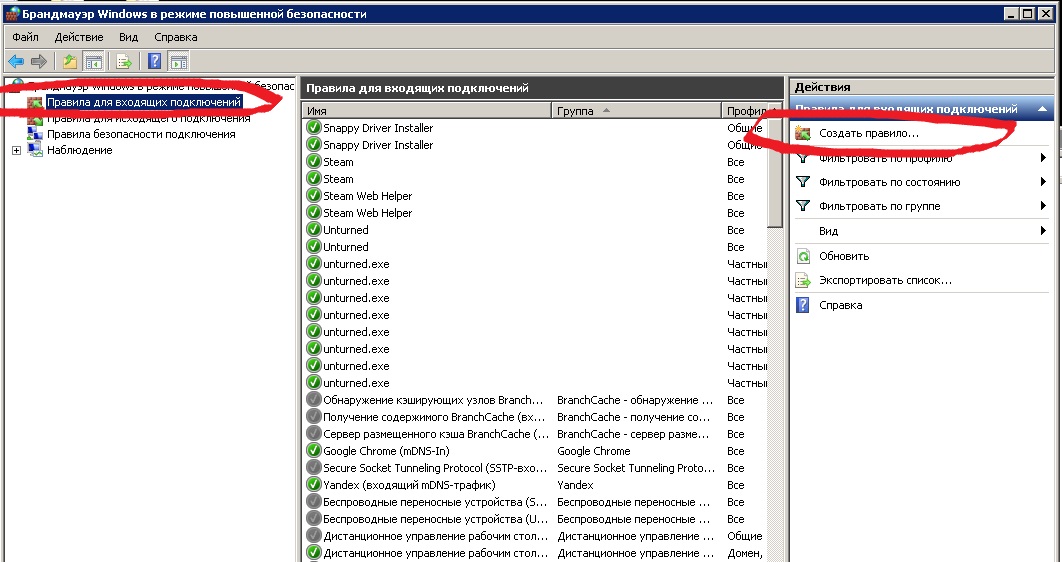Click the Forward arrow toolbar icon

39,62
